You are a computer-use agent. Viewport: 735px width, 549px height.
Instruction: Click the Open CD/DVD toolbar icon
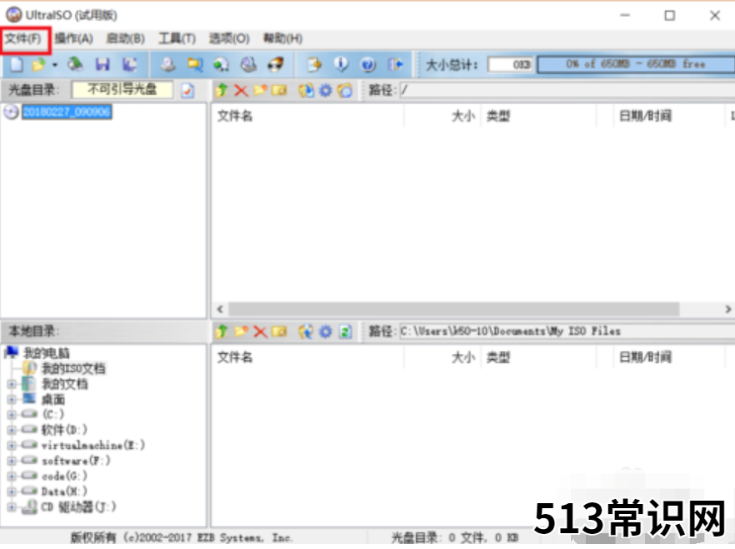[75, 64]
